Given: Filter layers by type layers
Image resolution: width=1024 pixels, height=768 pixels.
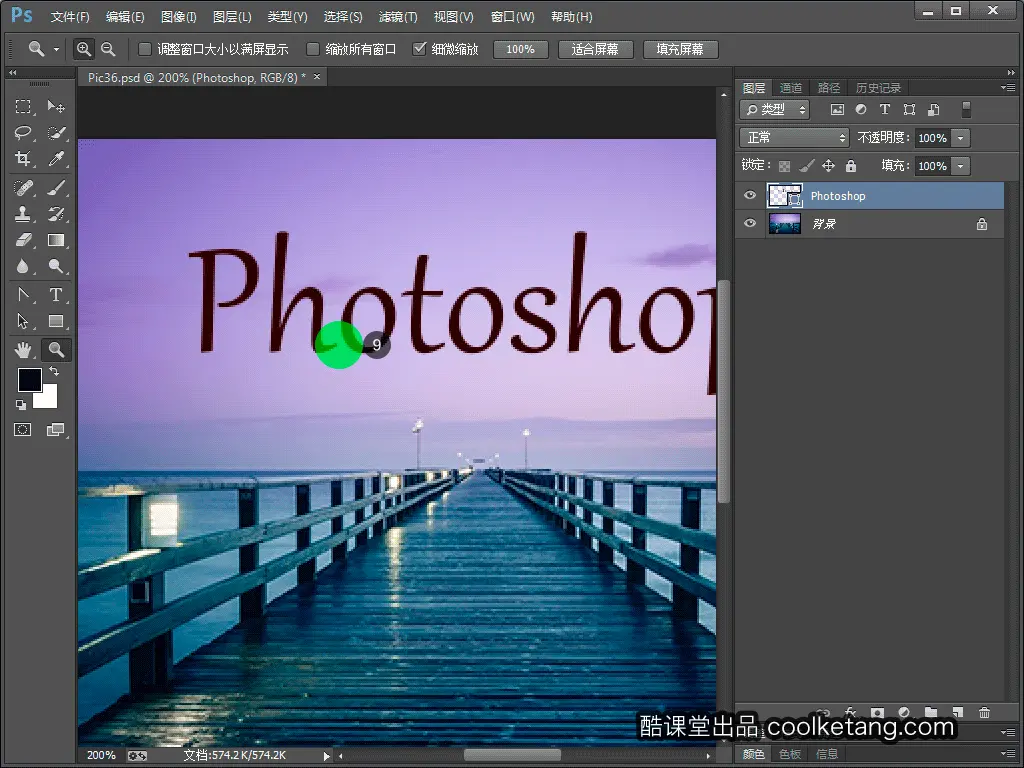Looking at the screenshot, I should [x=885, y=110].
